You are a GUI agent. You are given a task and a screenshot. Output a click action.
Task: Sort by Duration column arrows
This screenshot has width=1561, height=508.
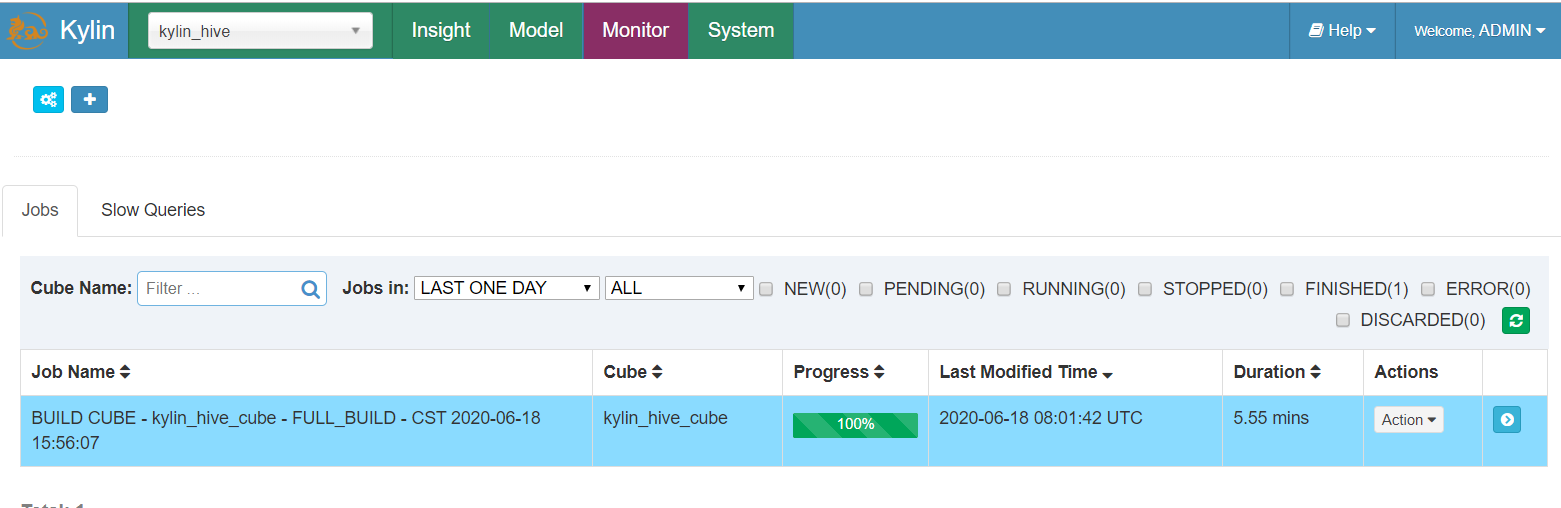click(x=1316, y=372)
